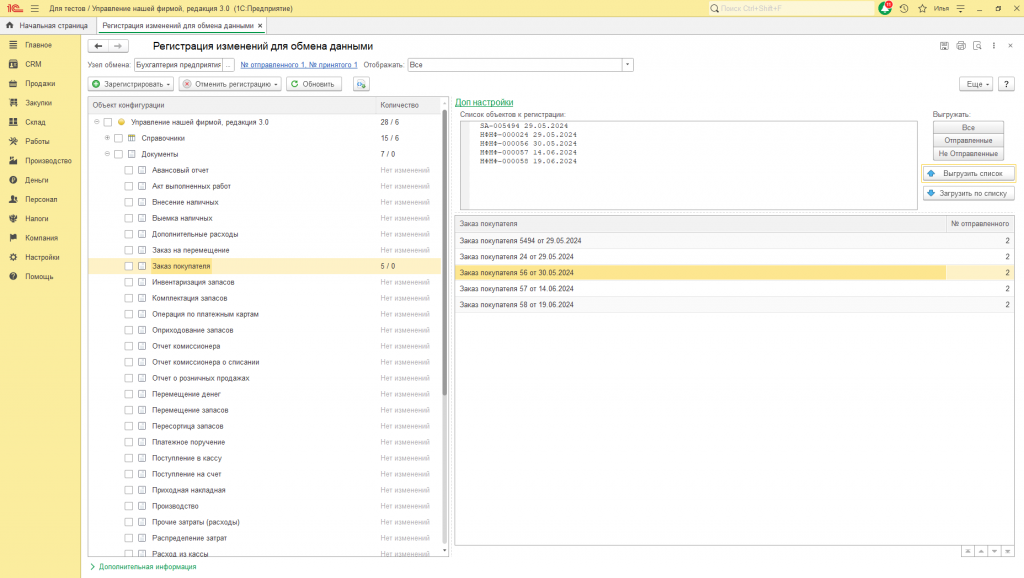The width and height of the screenshot is (1024, 578).
Task: Click the Не Отправленные button
Action: tap(968, 153)
